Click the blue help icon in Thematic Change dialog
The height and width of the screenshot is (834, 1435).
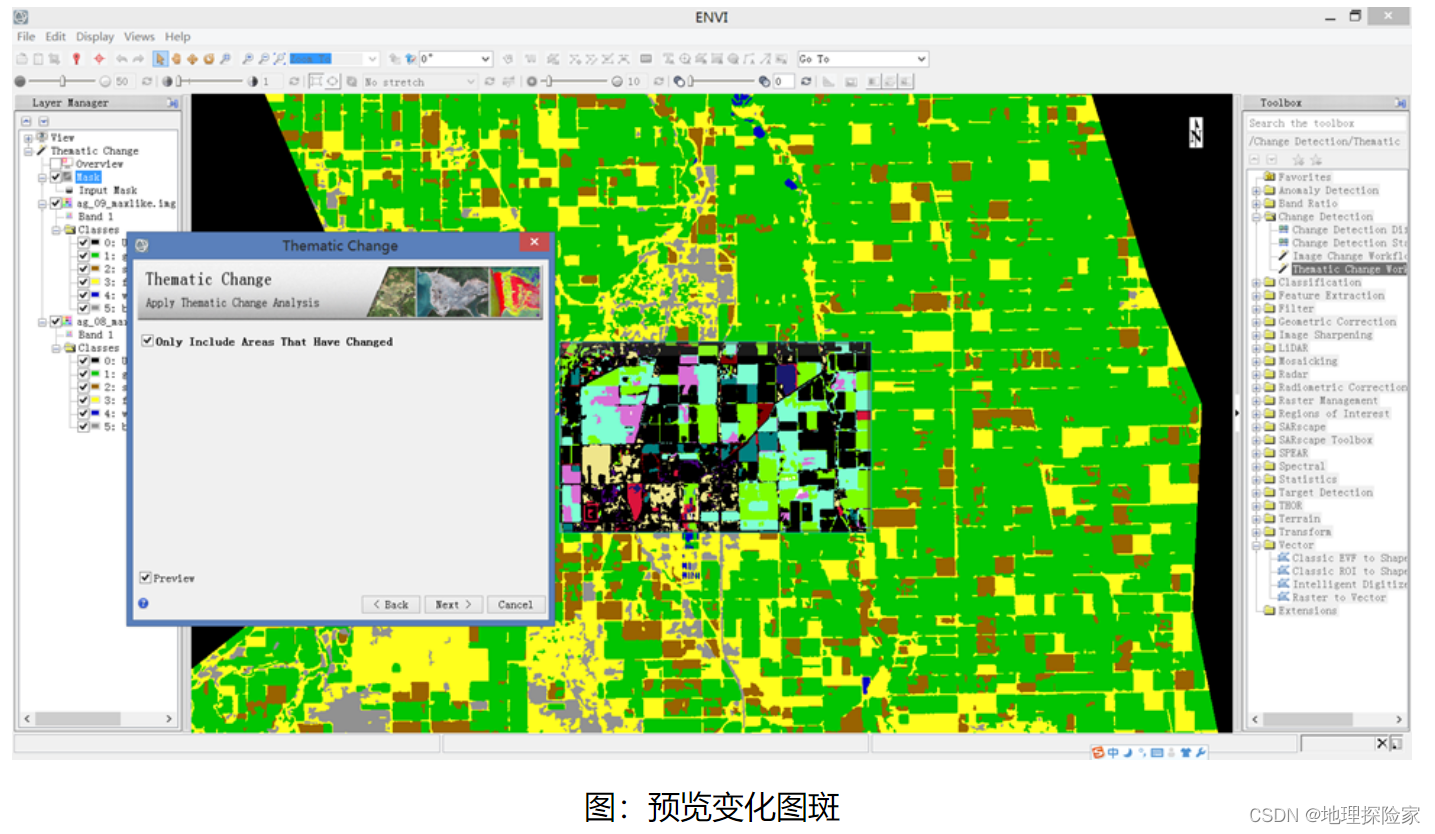tap(143, 603)
